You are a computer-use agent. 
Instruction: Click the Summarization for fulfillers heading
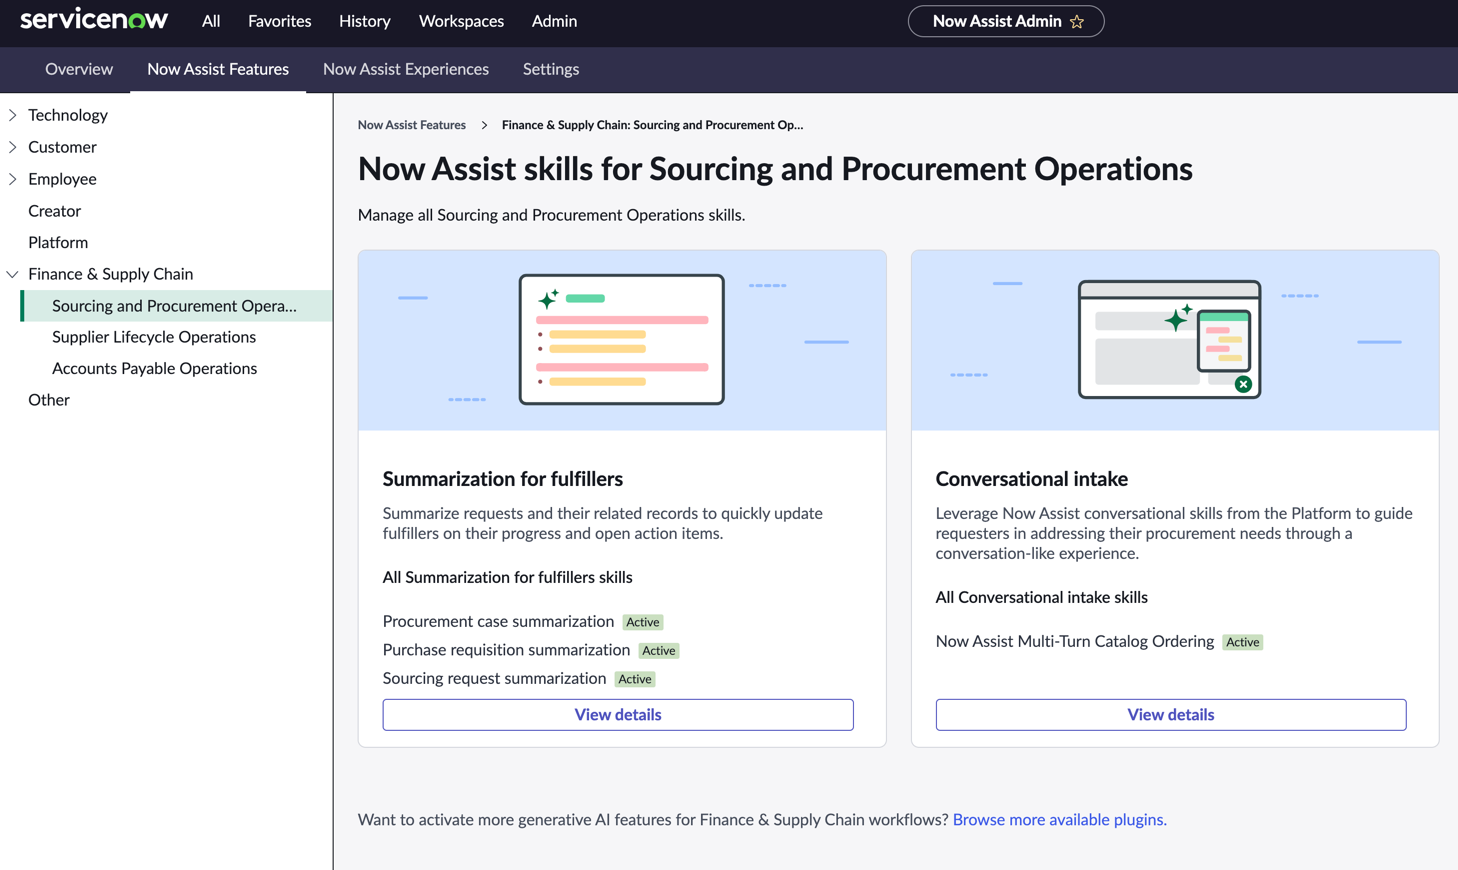503,479
